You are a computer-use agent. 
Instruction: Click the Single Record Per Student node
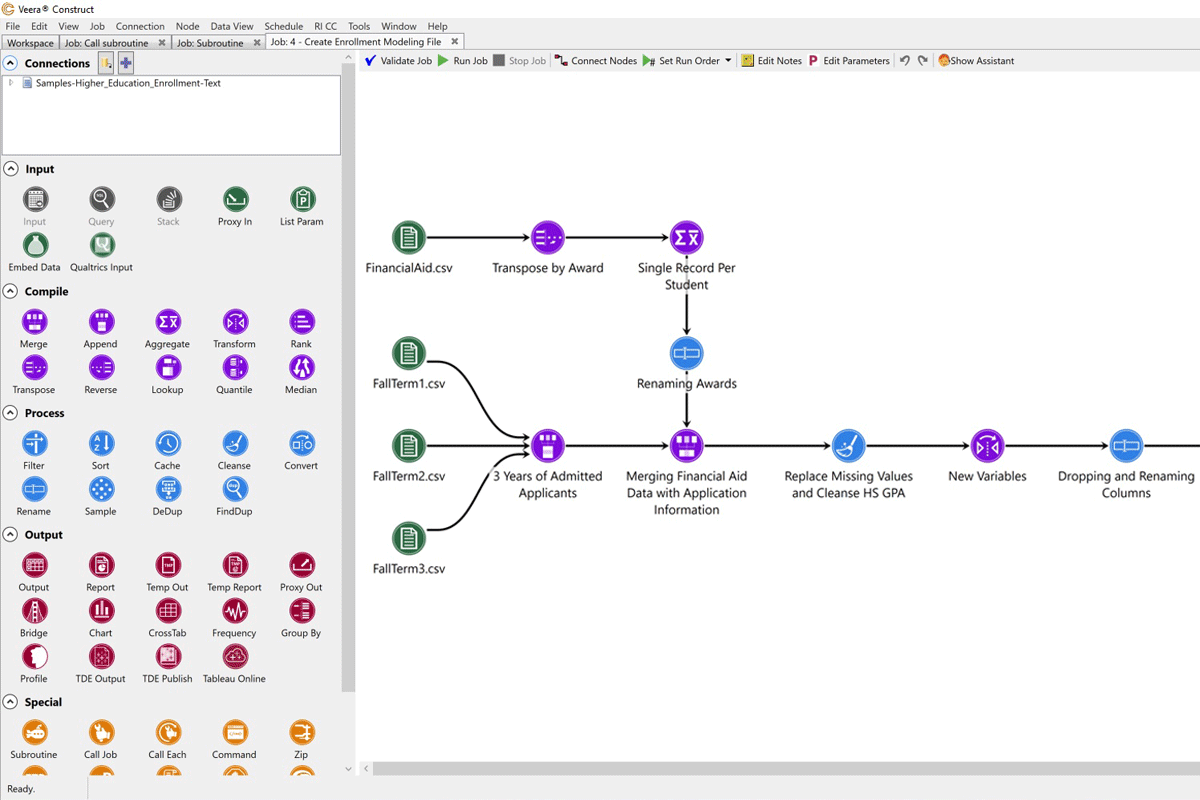(x=687, y=238)
